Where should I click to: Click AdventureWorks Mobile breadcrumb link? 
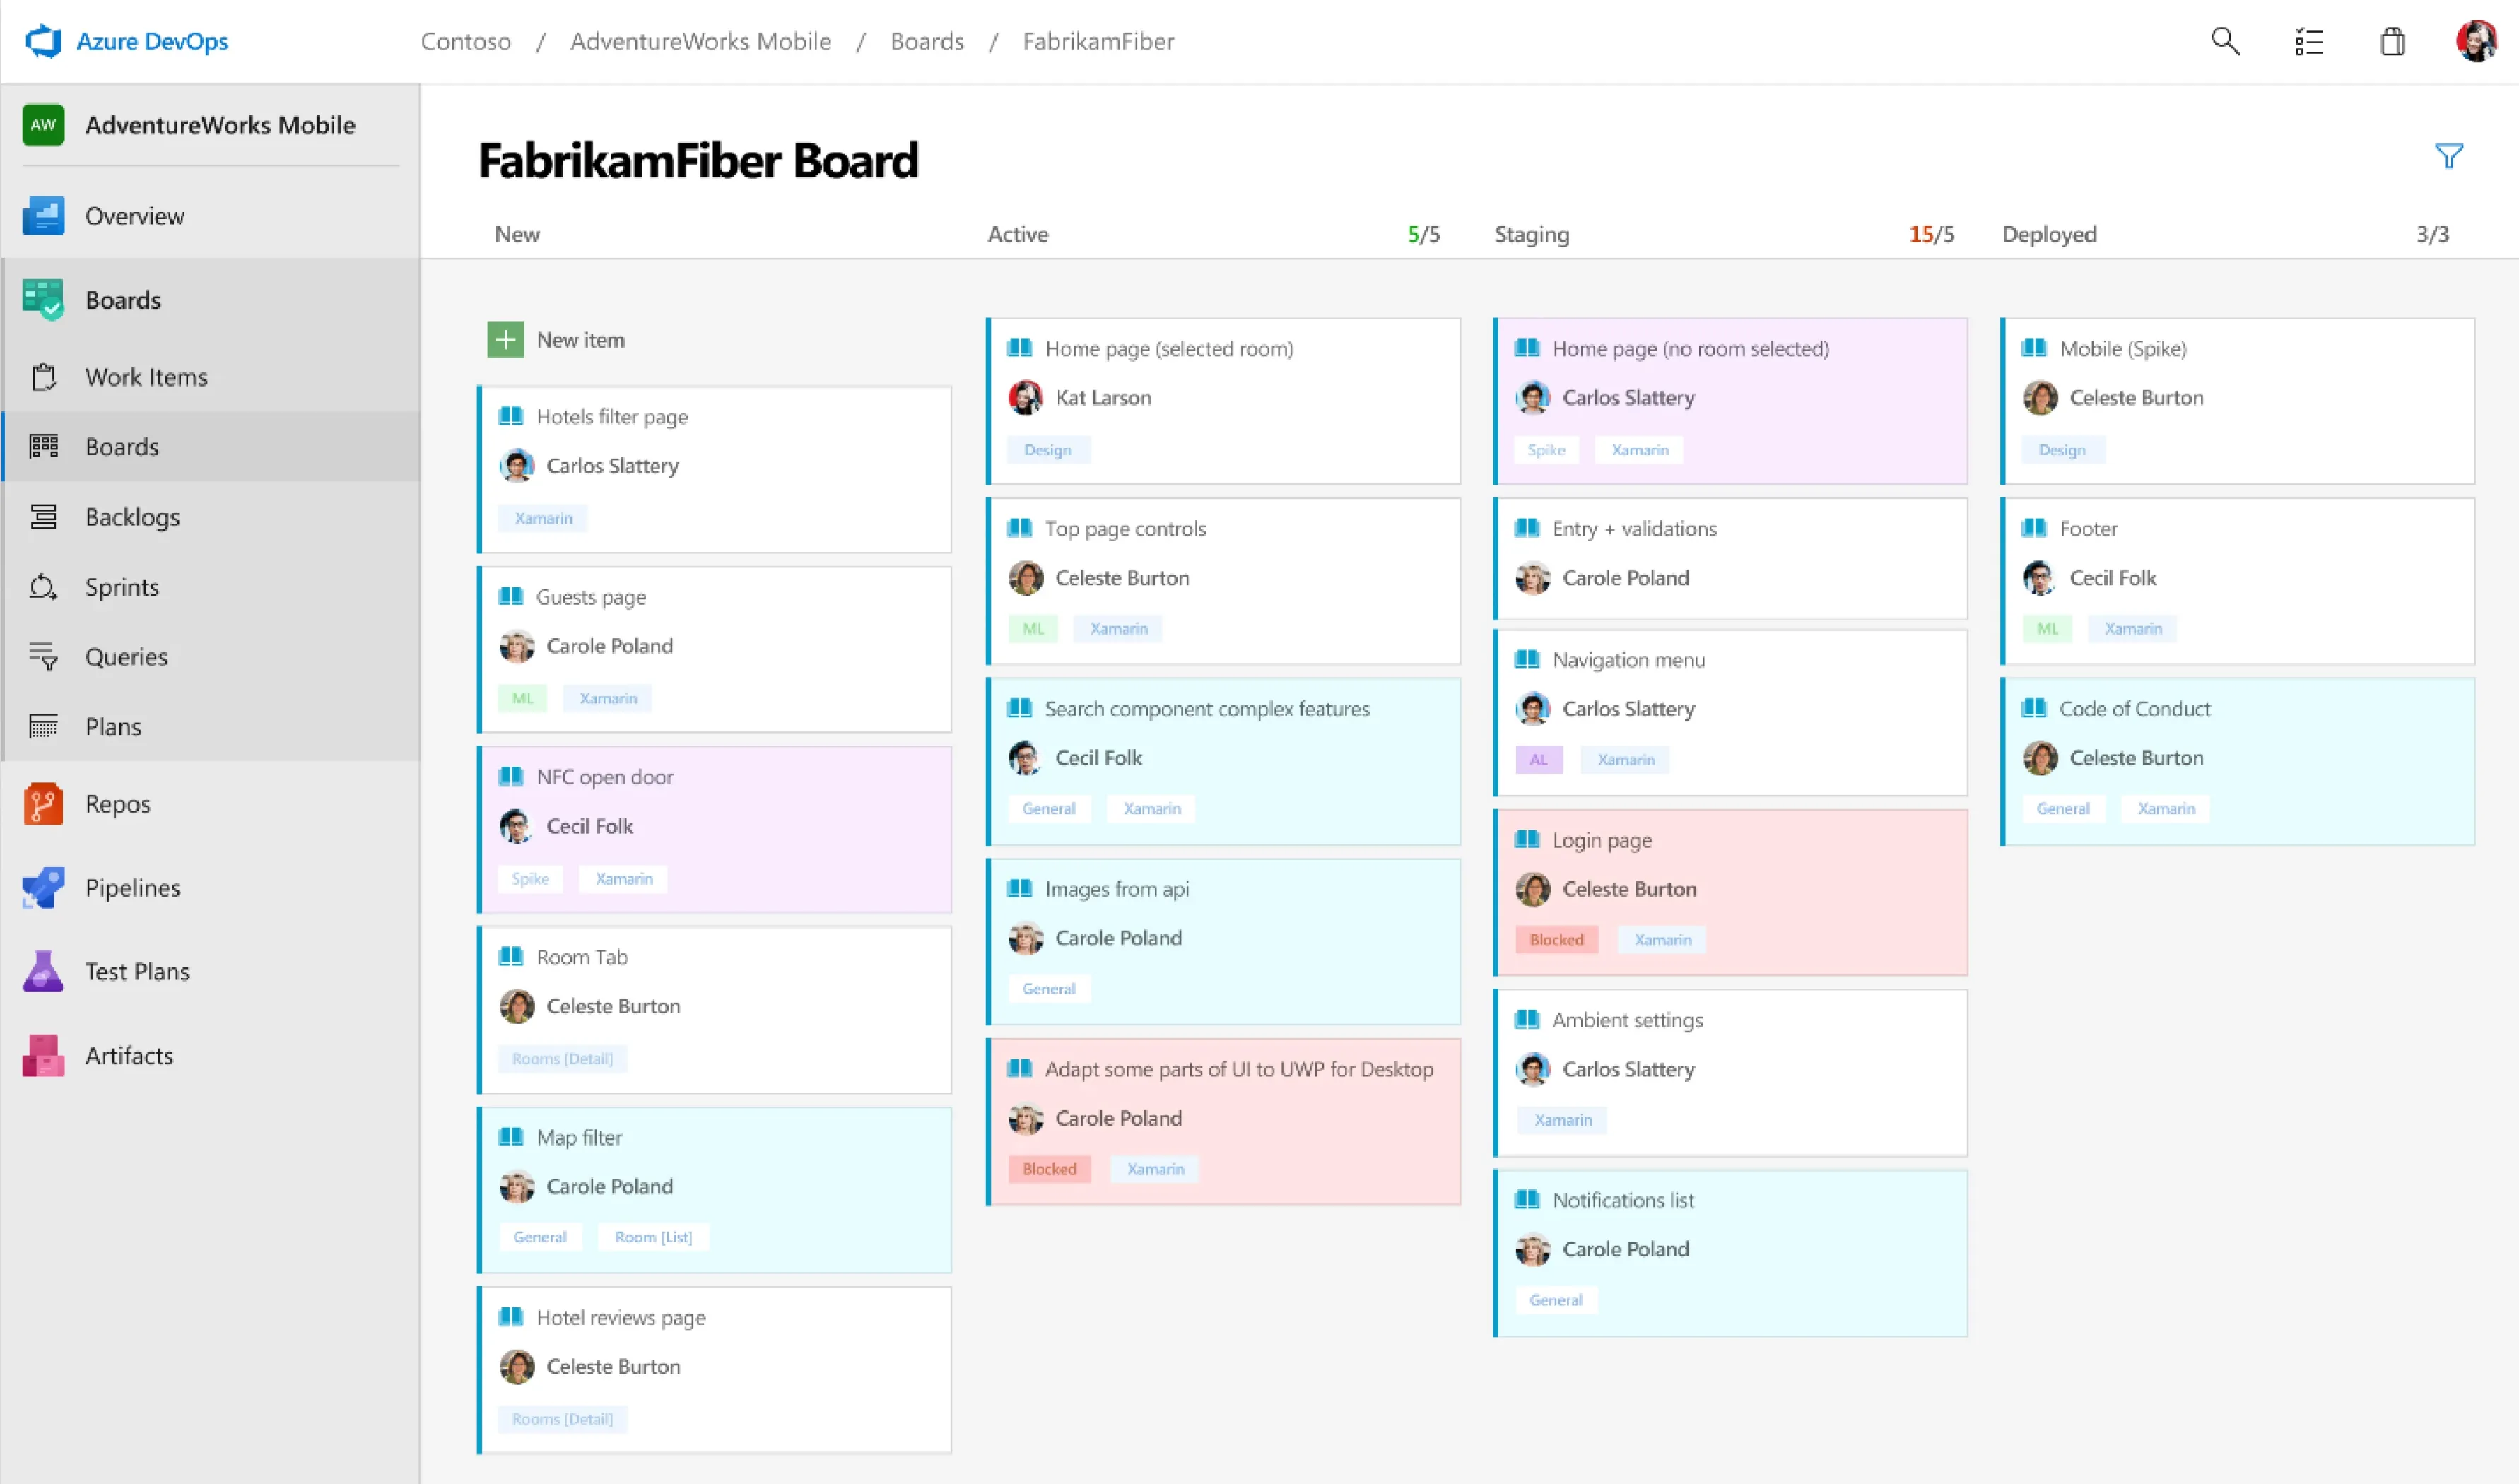click(x=700, y=41)
